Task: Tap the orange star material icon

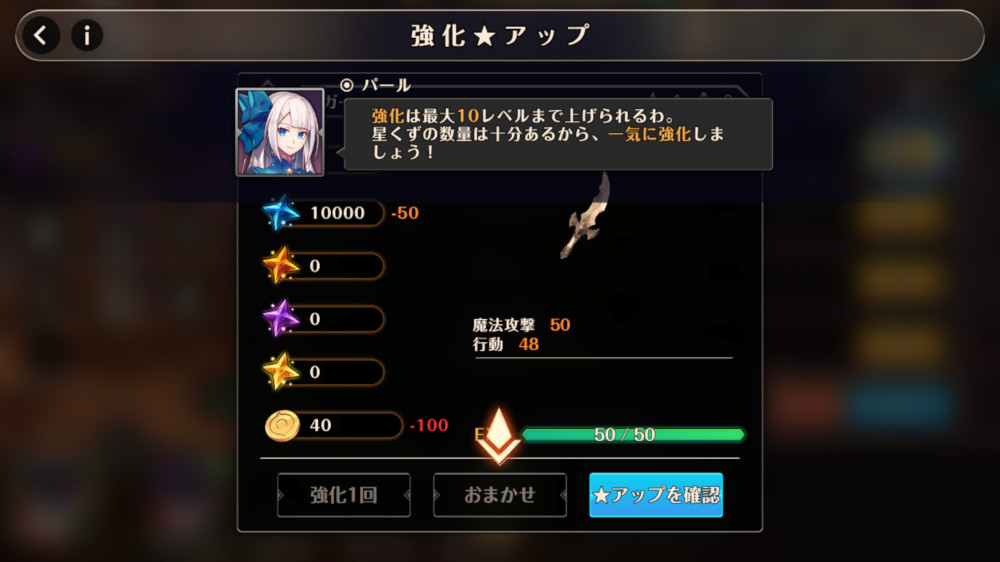Action: [280, 265]
